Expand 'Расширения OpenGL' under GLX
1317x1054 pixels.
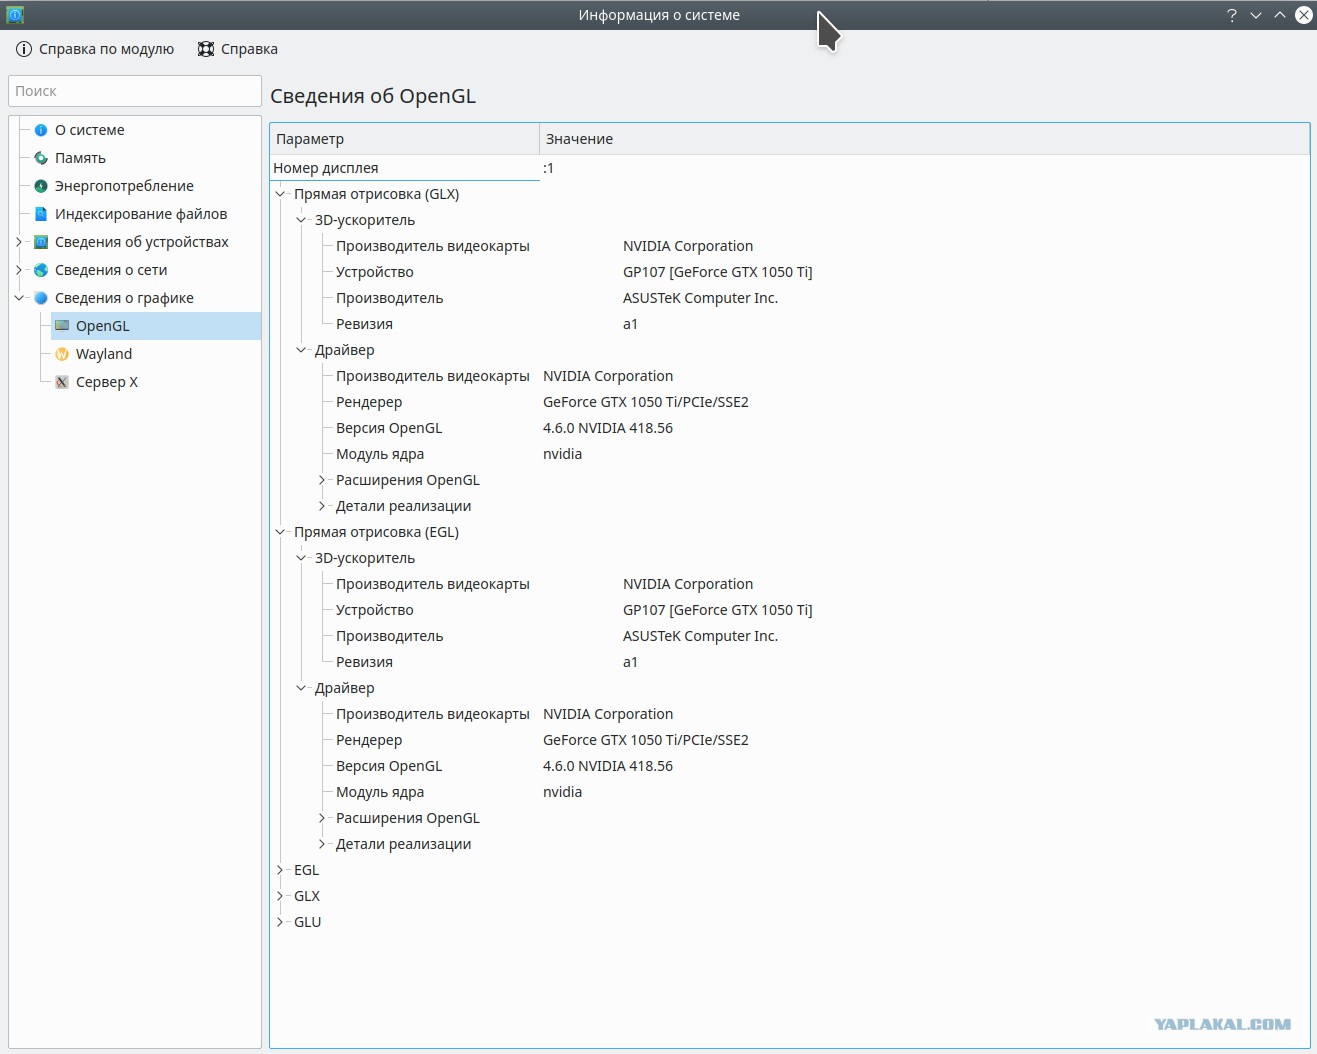click(x=322, y=480)
